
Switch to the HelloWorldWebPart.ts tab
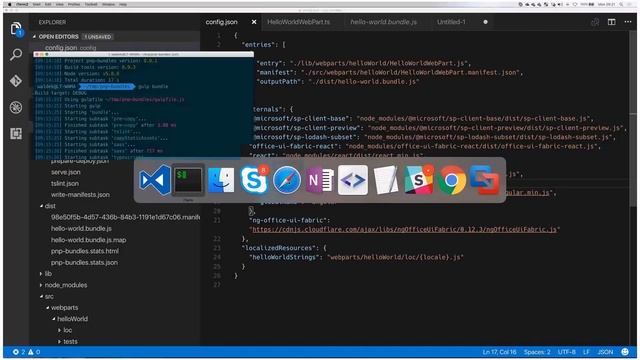click(x=298, y=22)
